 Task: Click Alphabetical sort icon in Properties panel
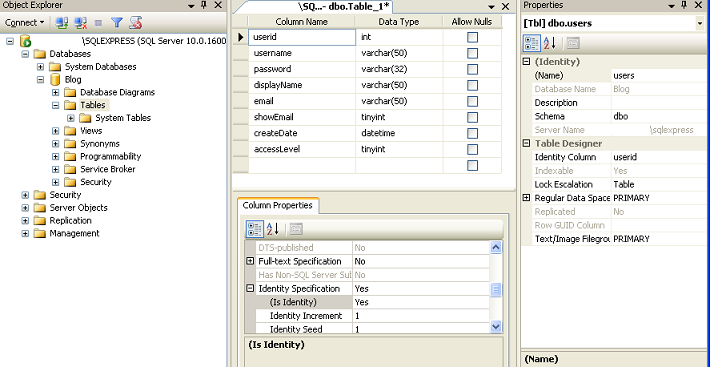click(549, 43)
